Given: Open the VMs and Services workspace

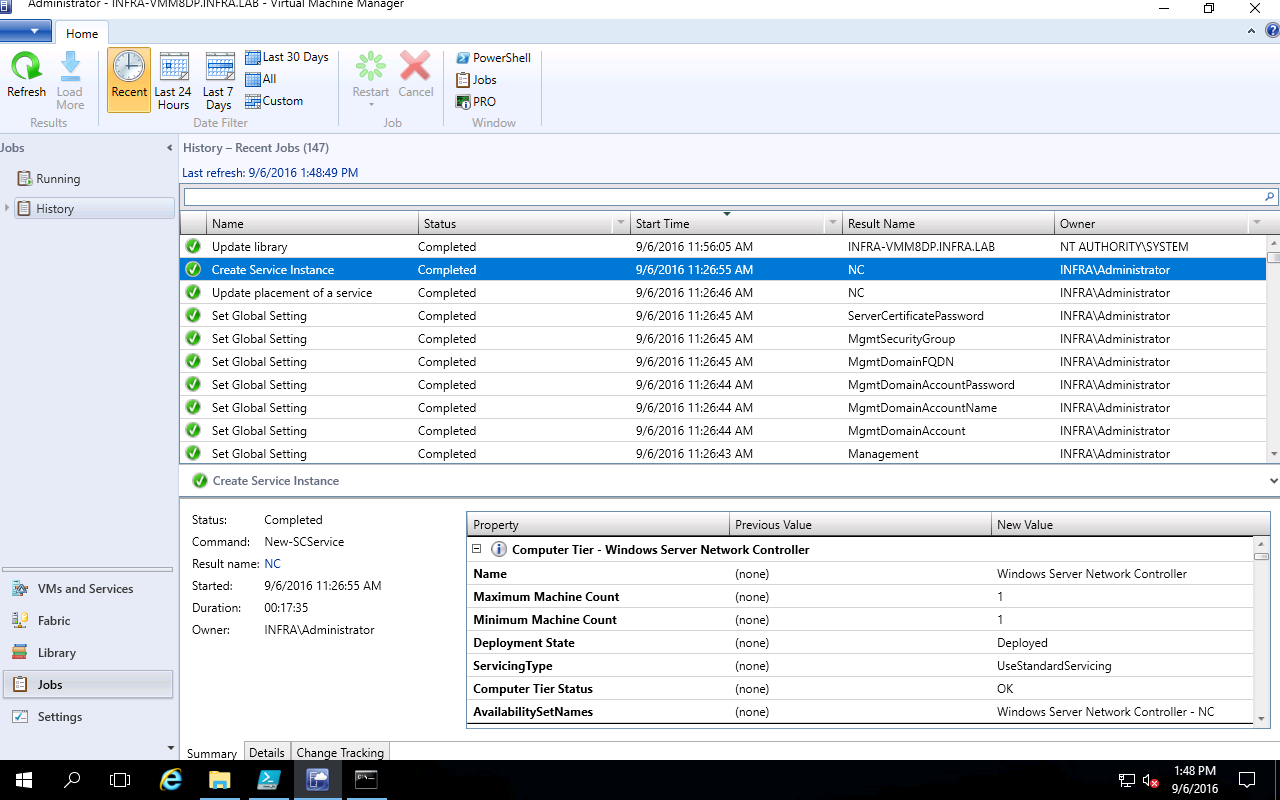Looking at the screenshot, I should (86, 589).
